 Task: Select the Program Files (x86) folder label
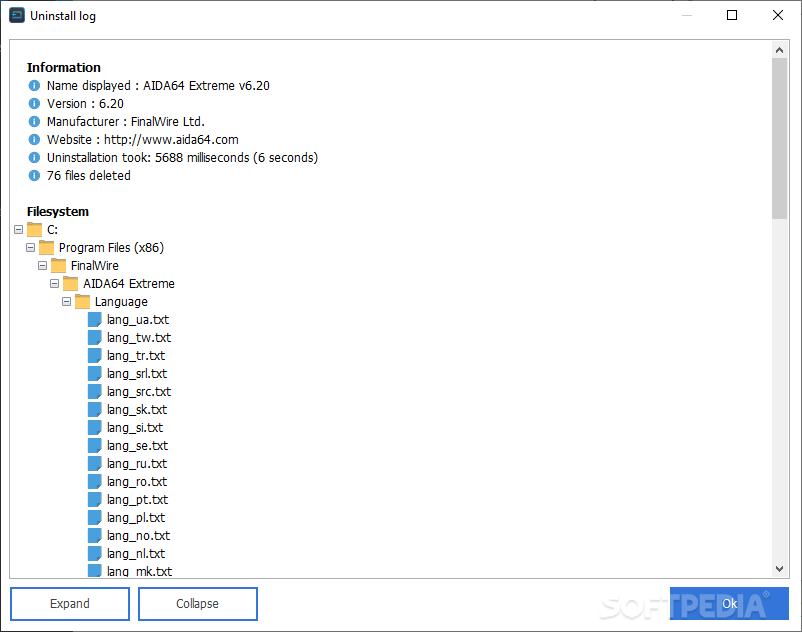[x=111, y=247]
